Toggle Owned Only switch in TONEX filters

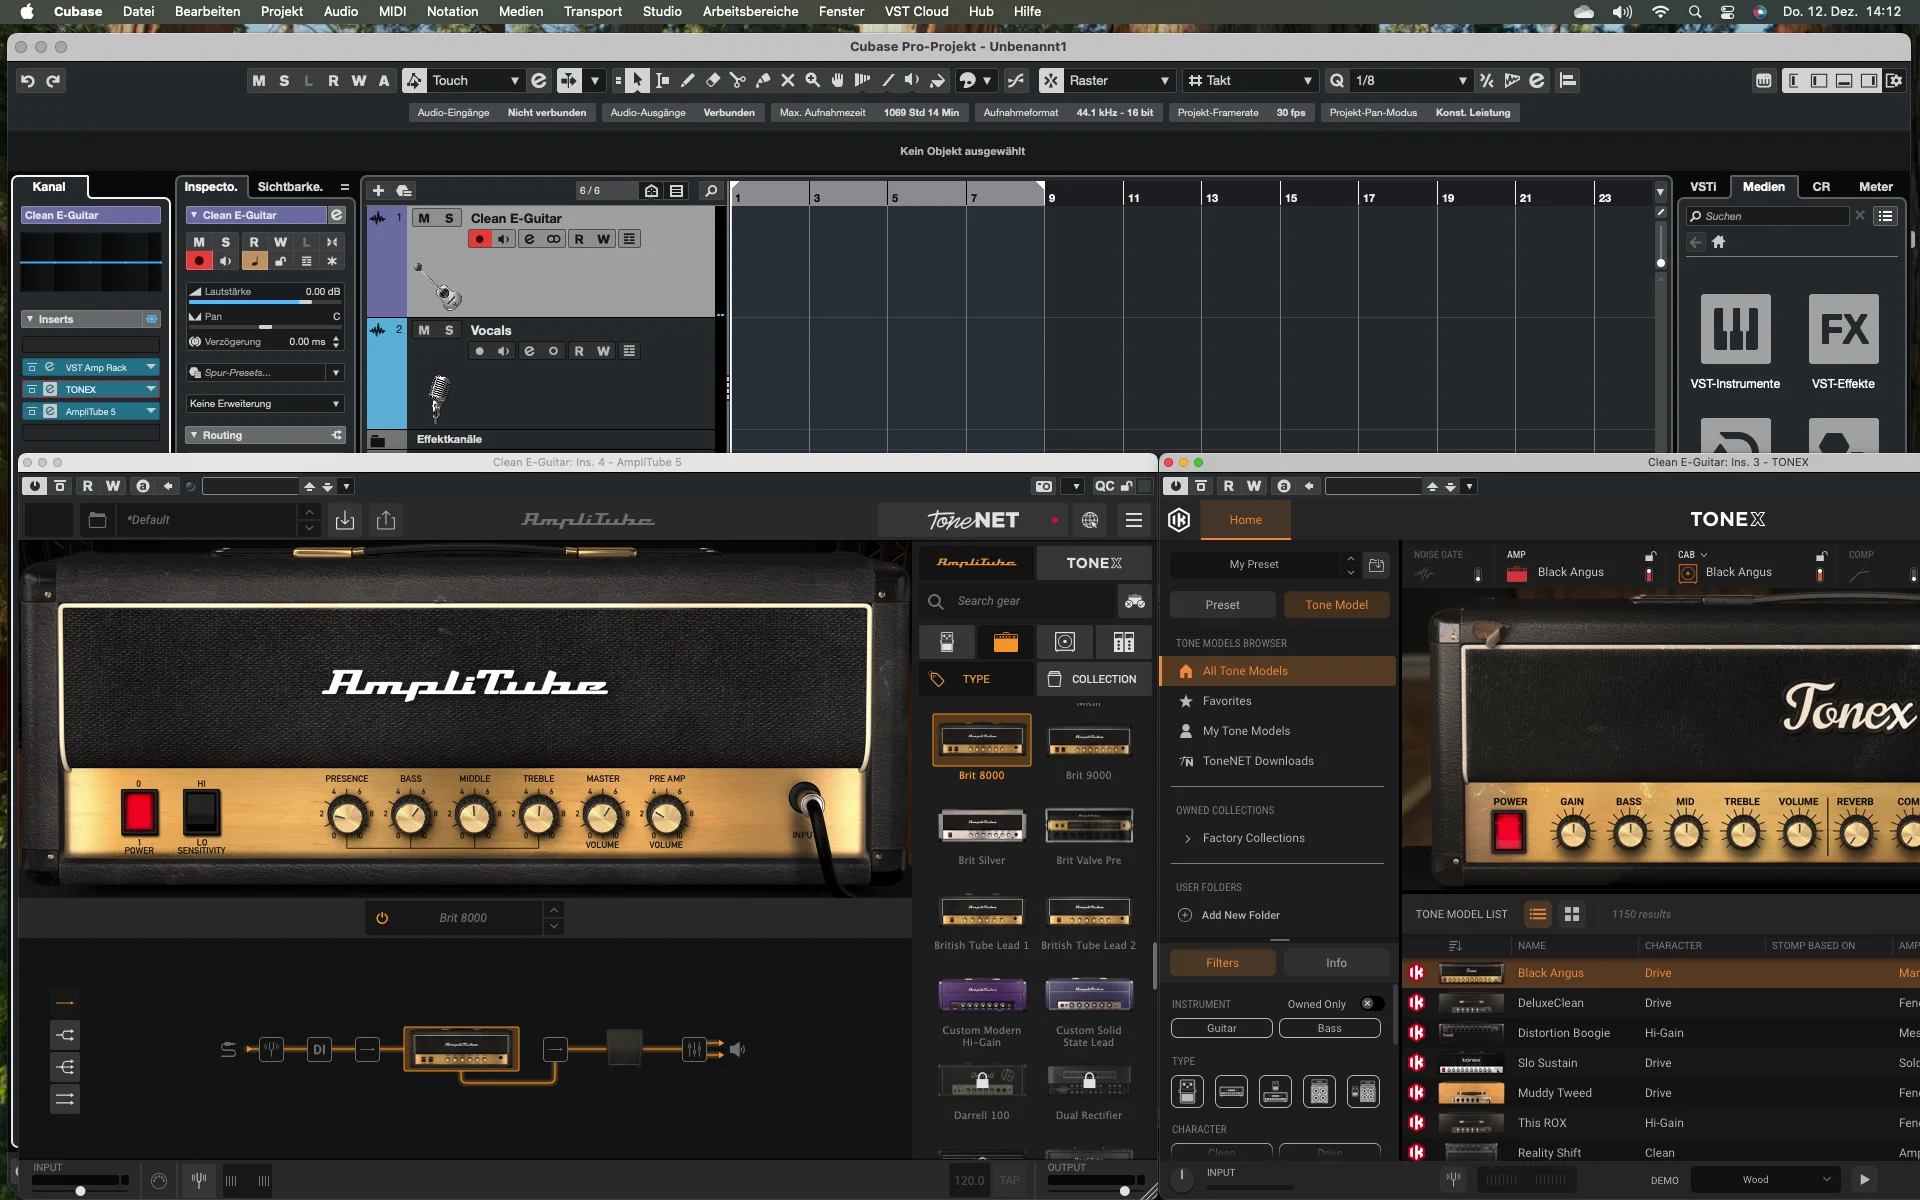(x=1371, y=1004)
